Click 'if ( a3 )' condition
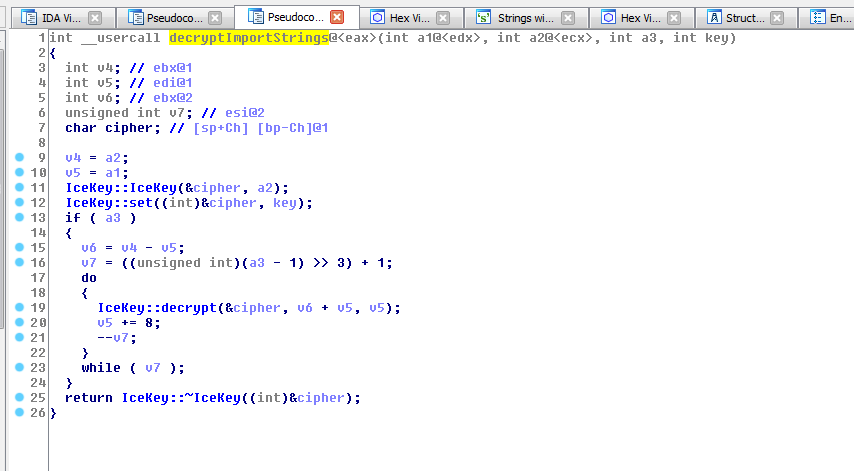Screen dimensions: 854x471 pos(101,218)
